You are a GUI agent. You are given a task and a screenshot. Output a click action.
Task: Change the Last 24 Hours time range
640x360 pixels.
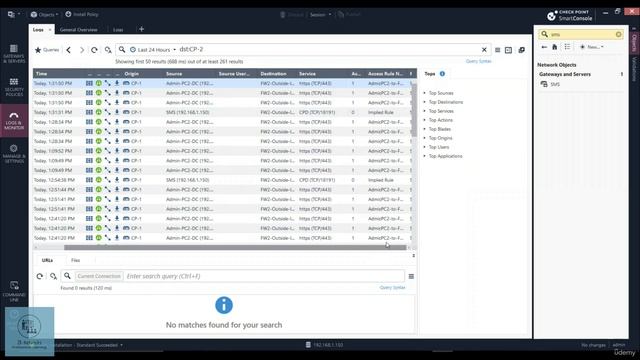(x=153, y=50)
